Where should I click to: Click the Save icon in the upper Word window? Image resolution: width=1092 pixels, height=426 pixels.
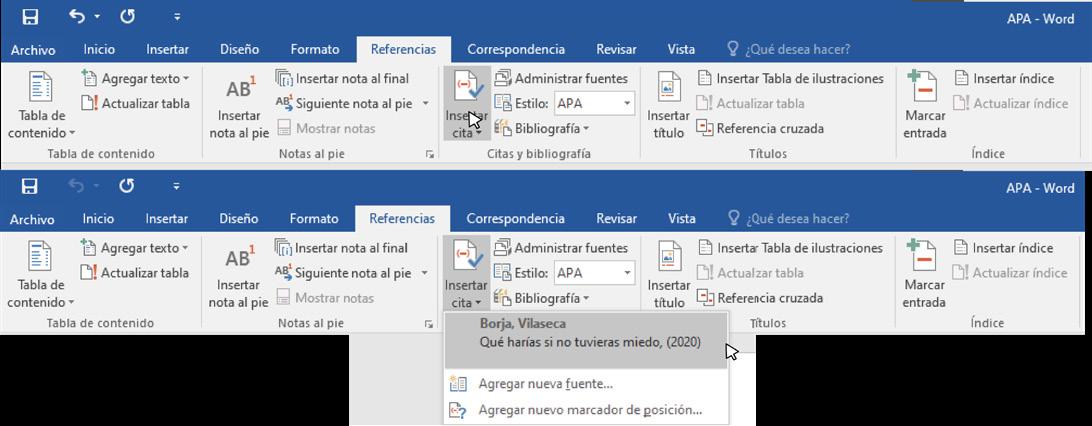coord(30,17)
